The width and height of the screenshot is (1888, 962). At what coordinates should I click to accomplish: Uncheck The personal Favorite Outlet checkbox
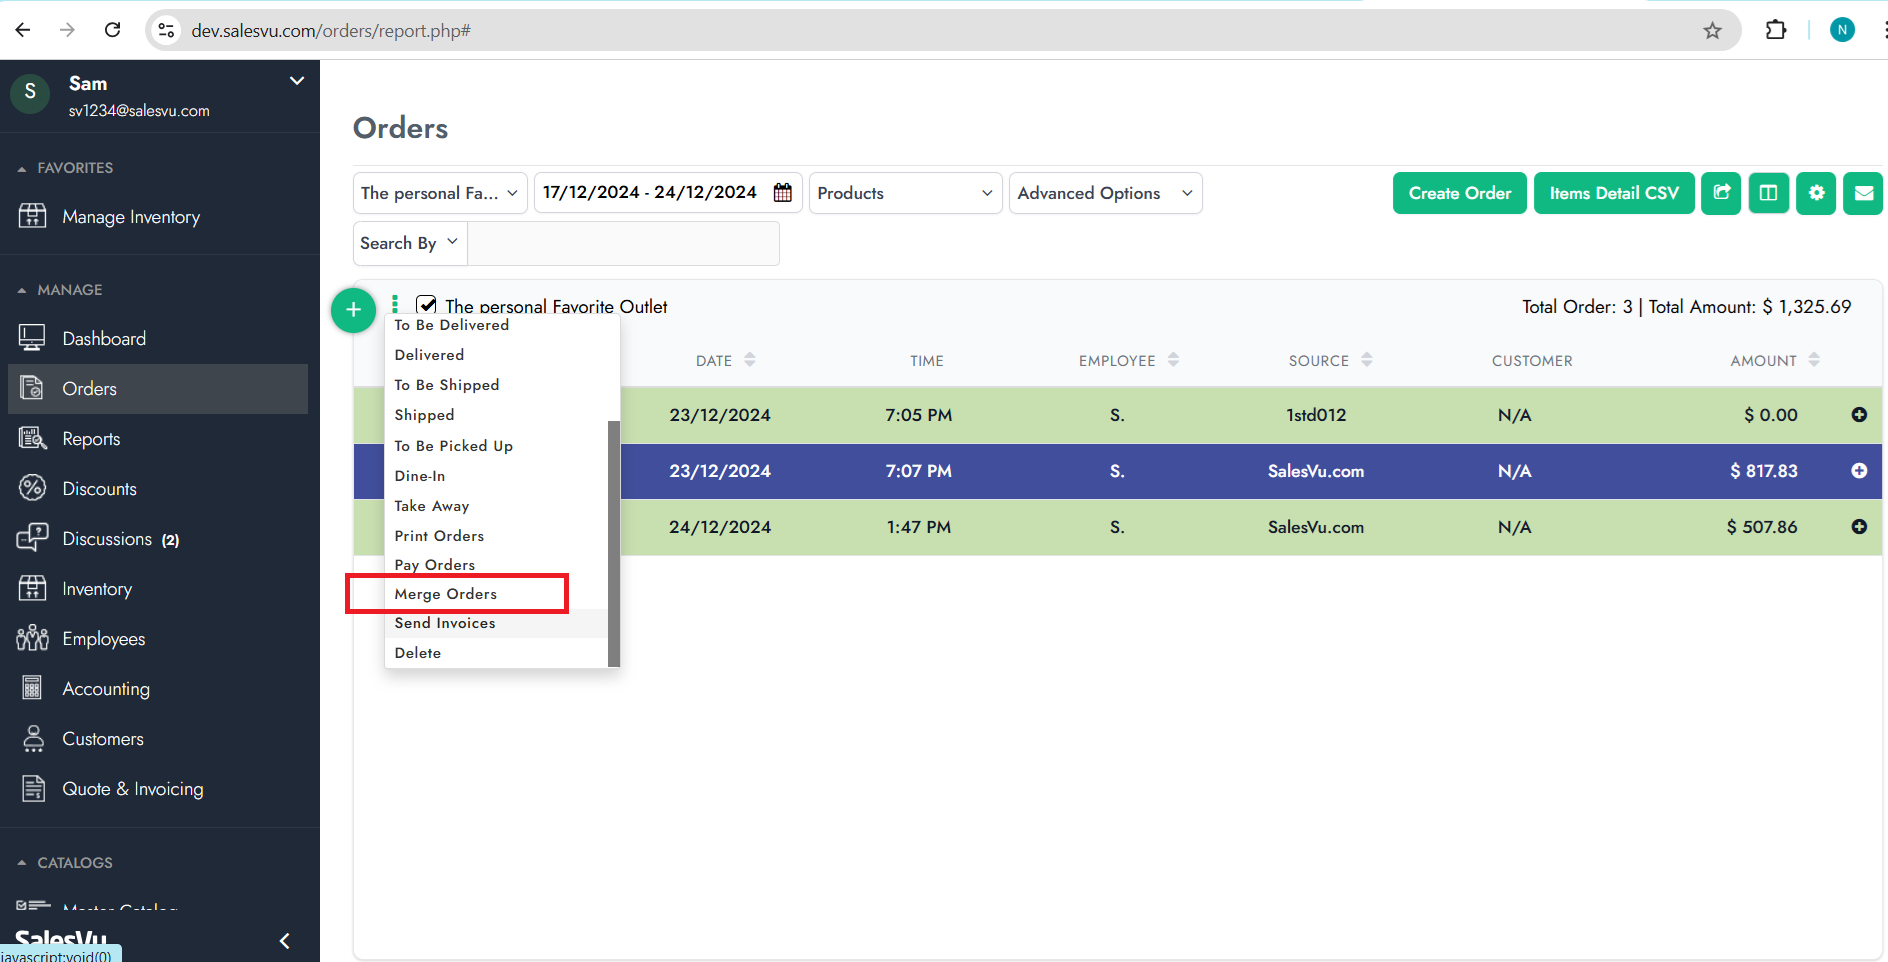427,305
